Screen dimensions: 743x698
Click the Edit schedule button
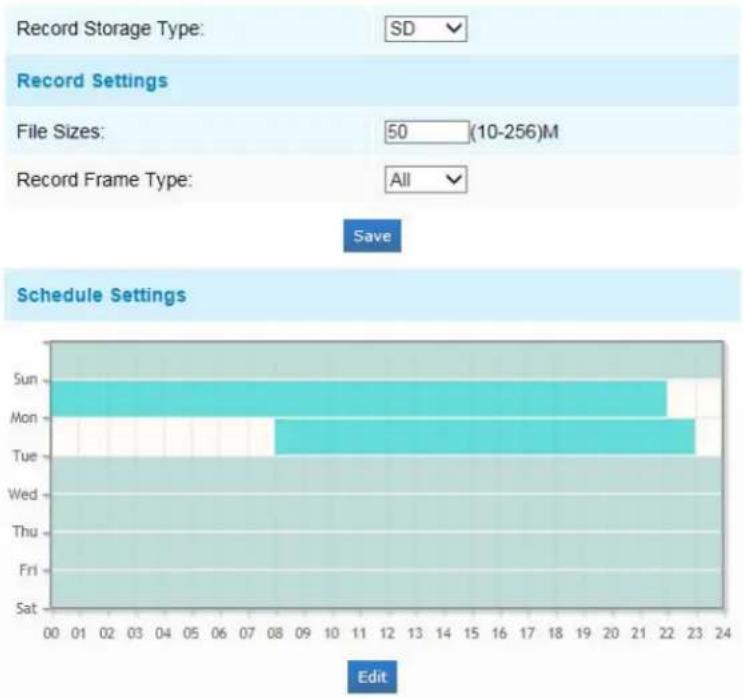point(372,676)
